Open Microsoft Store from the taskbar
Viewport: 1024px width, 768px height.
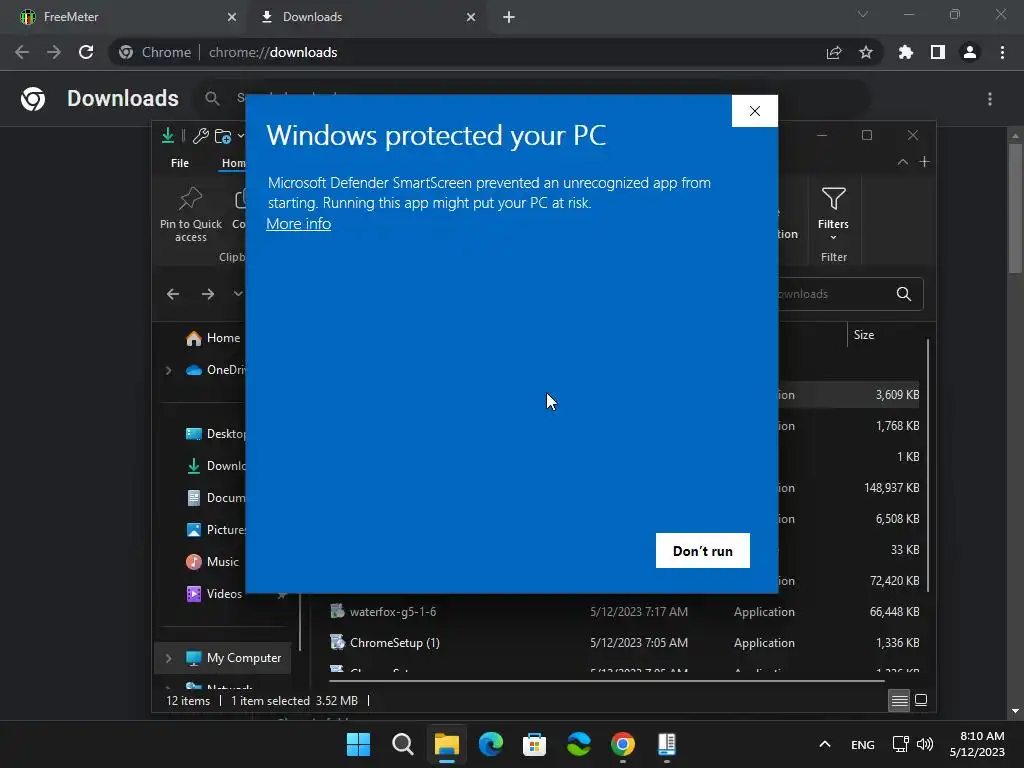click(534, 744)
